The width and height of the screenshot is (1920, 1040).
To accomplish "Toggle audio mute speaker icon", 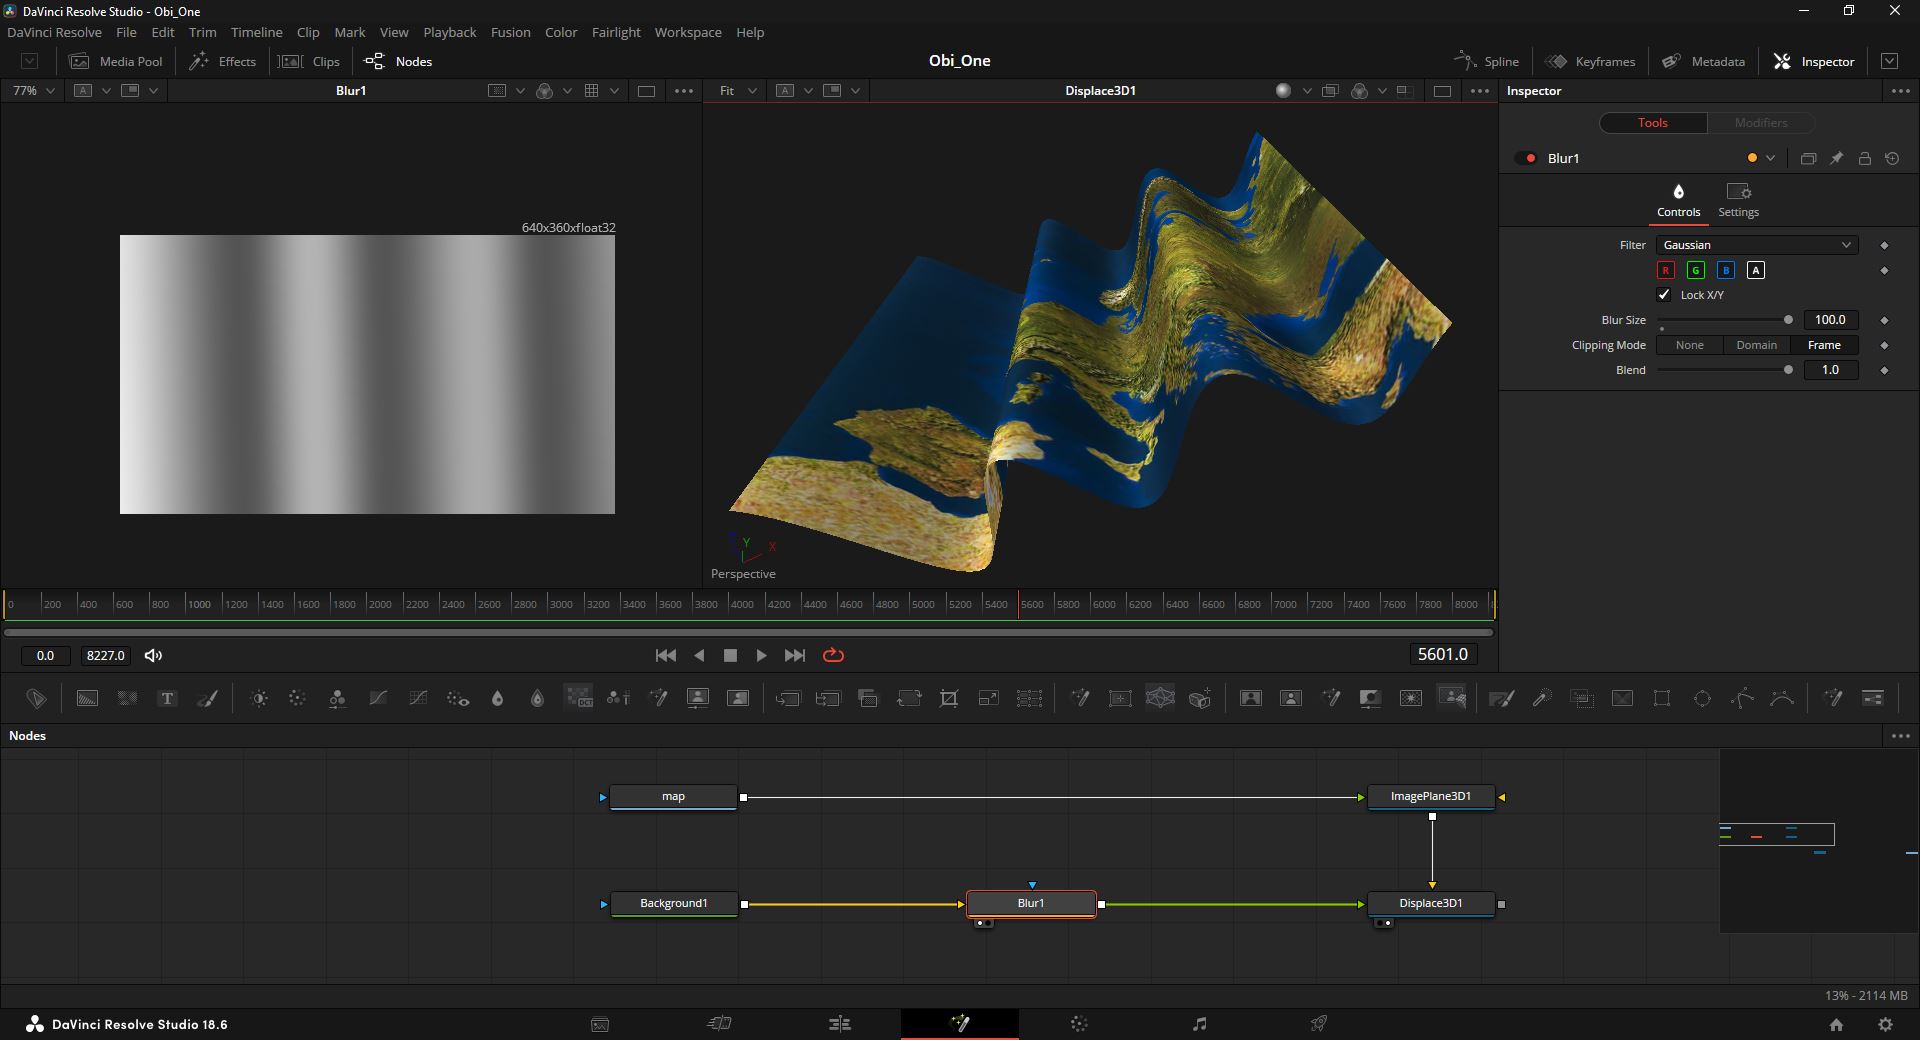I will coord(153,655).
